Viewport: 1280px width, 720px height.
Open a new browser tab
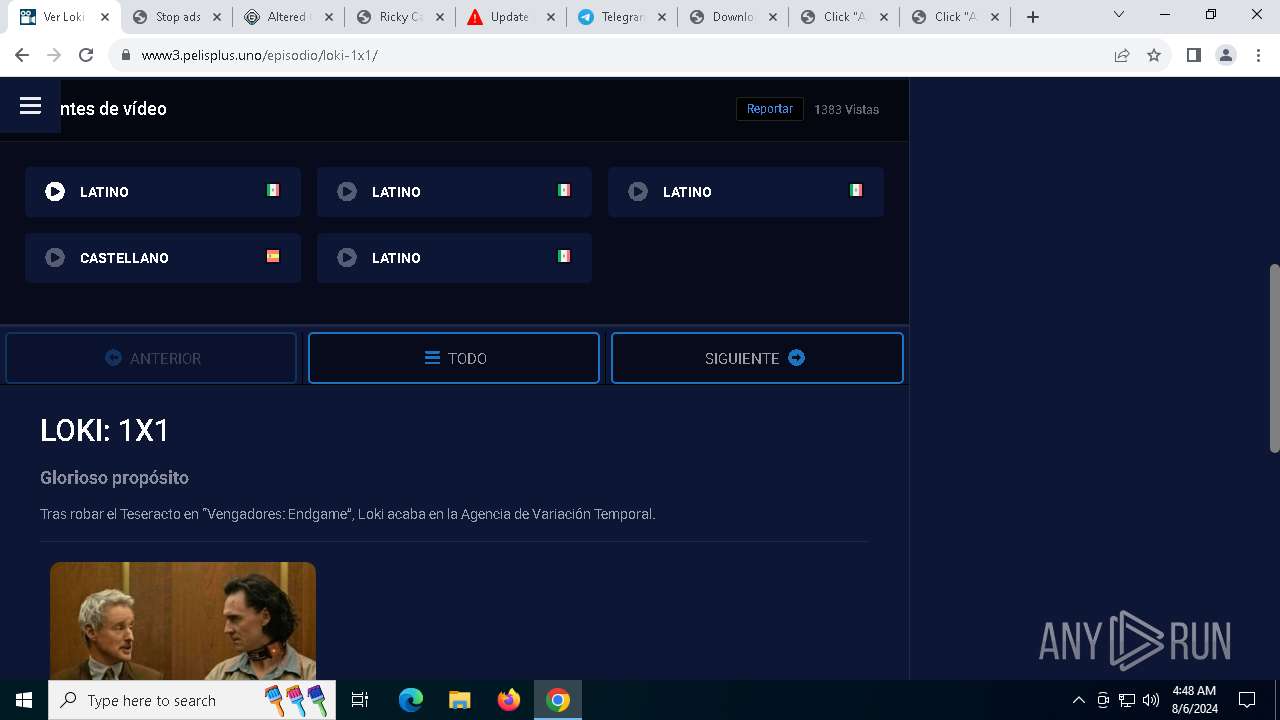click(1033, 17)
